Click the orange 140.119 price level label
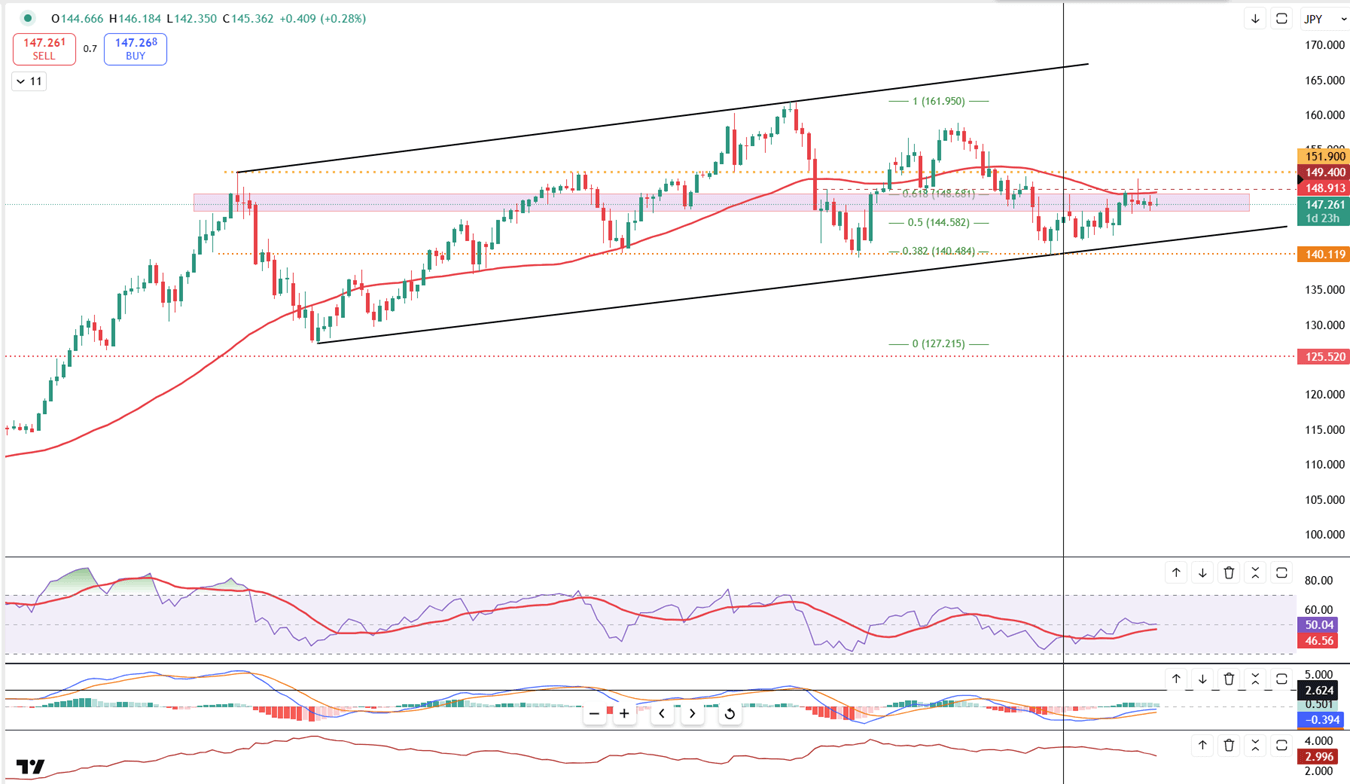This screenshot has width=1350, height=784. 1322,255
